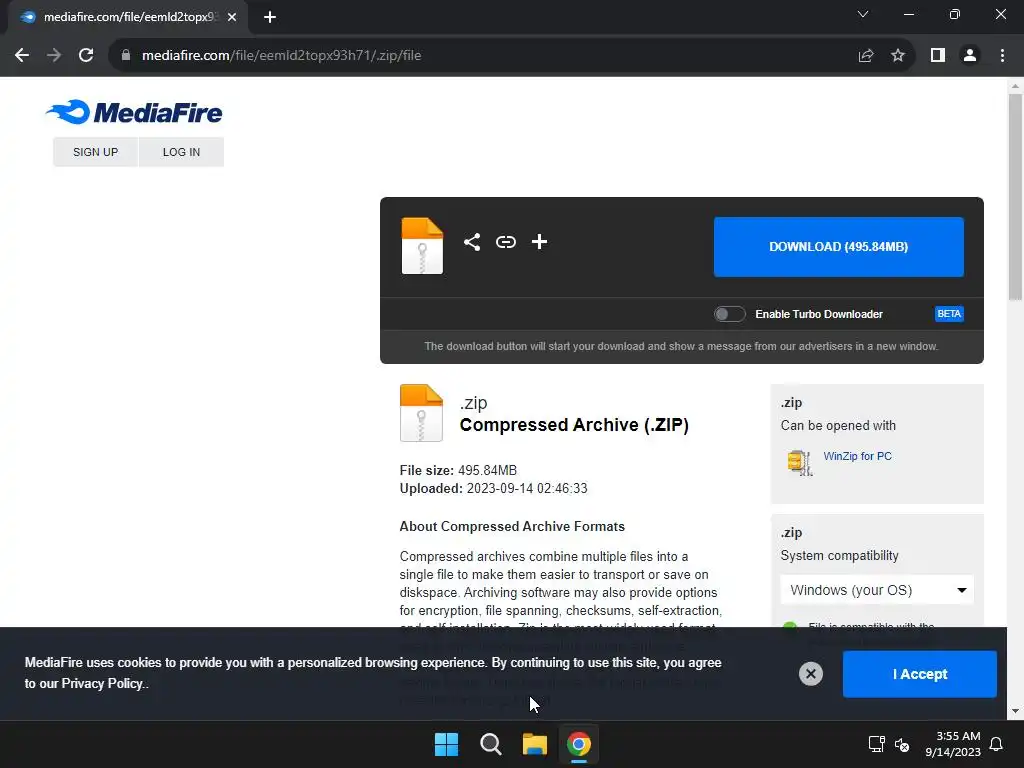Add file using the plus icon
This screenshot has height=768, width=1024.
(539, 242)
